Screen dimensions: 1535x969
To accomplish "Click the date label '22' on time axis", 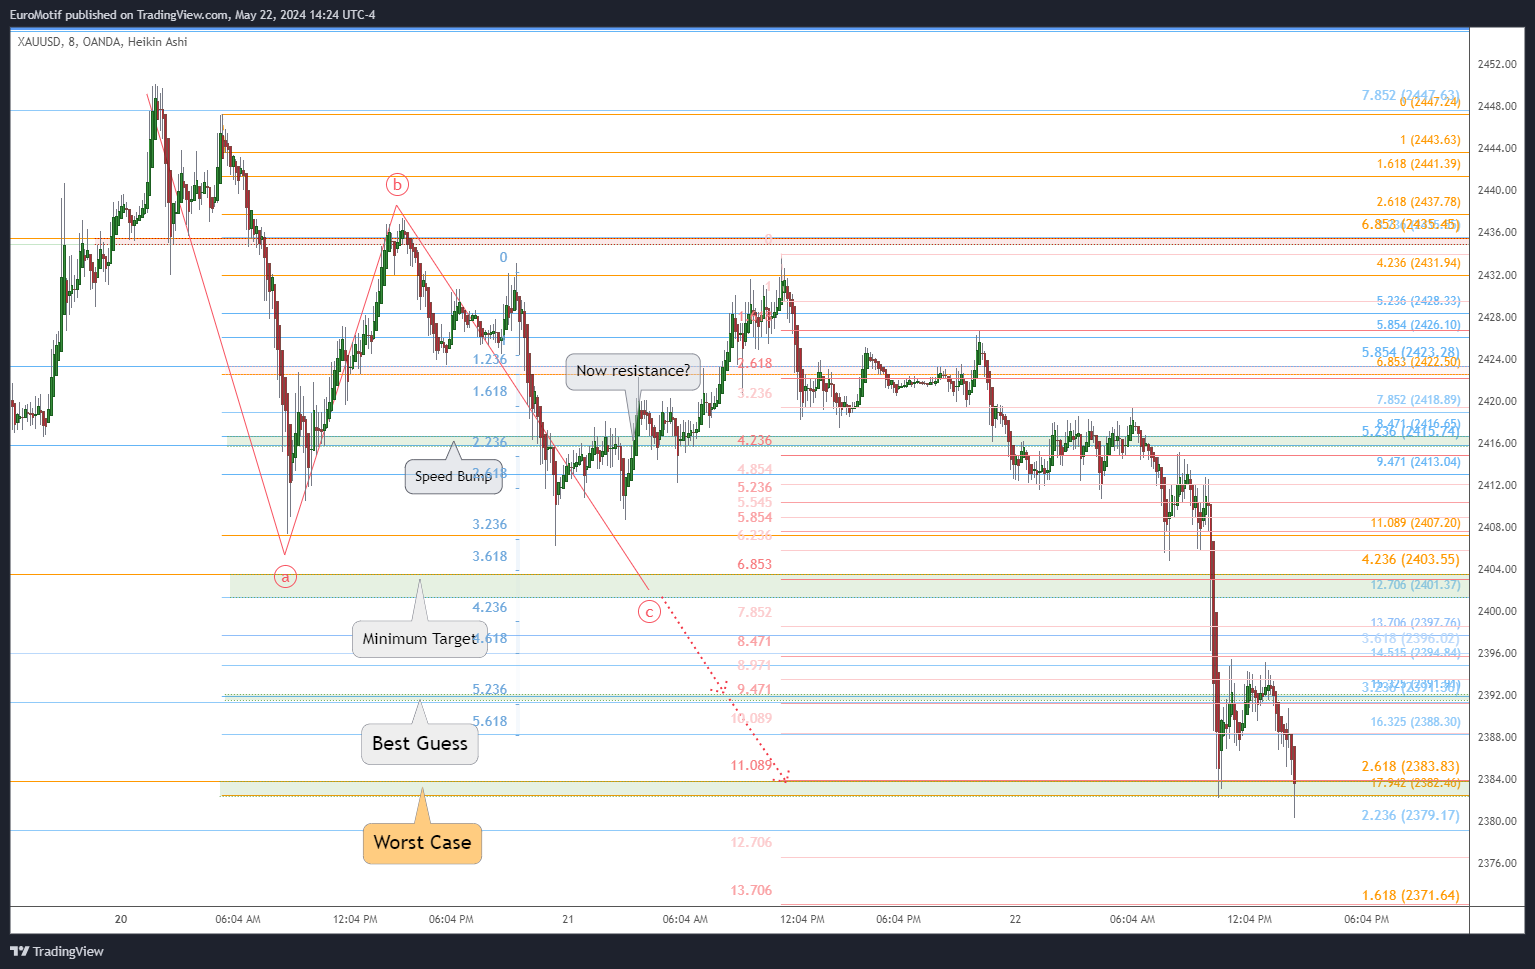I will pyautogui.click(x=1015, y=919).
